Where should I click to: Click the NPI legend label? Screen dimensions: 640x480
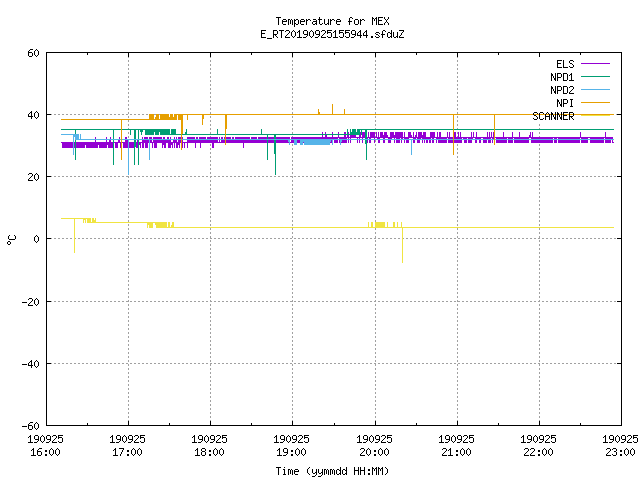click(x=565, y=103)
